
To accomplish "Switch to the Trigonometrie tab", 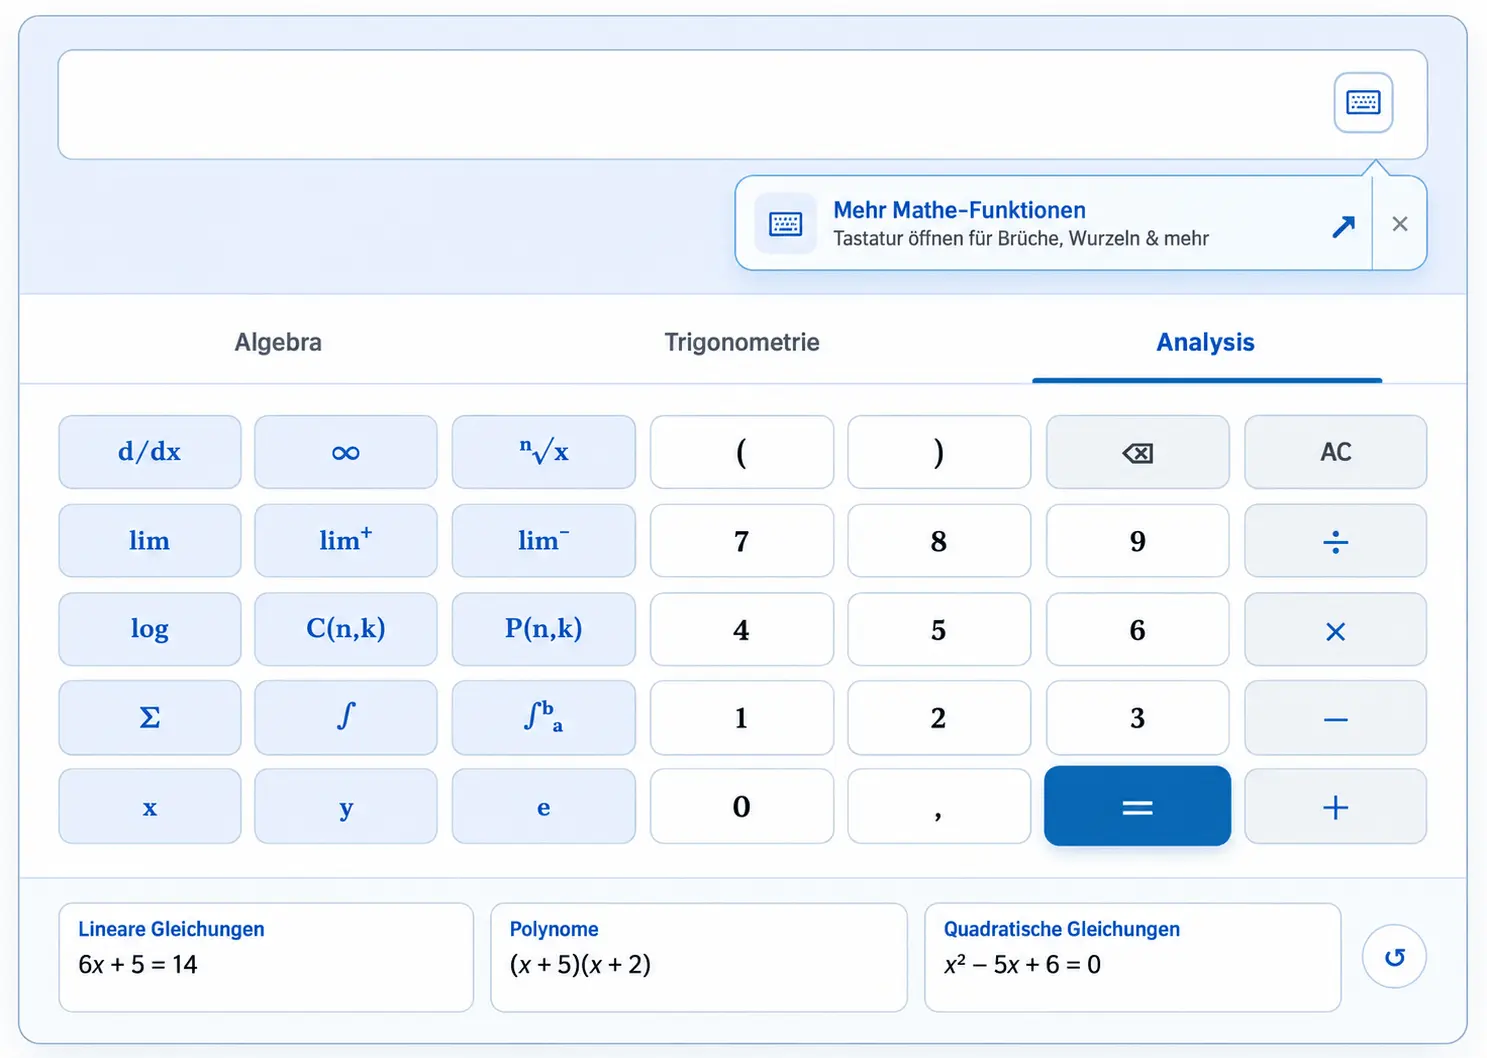I will coord(742,342).
